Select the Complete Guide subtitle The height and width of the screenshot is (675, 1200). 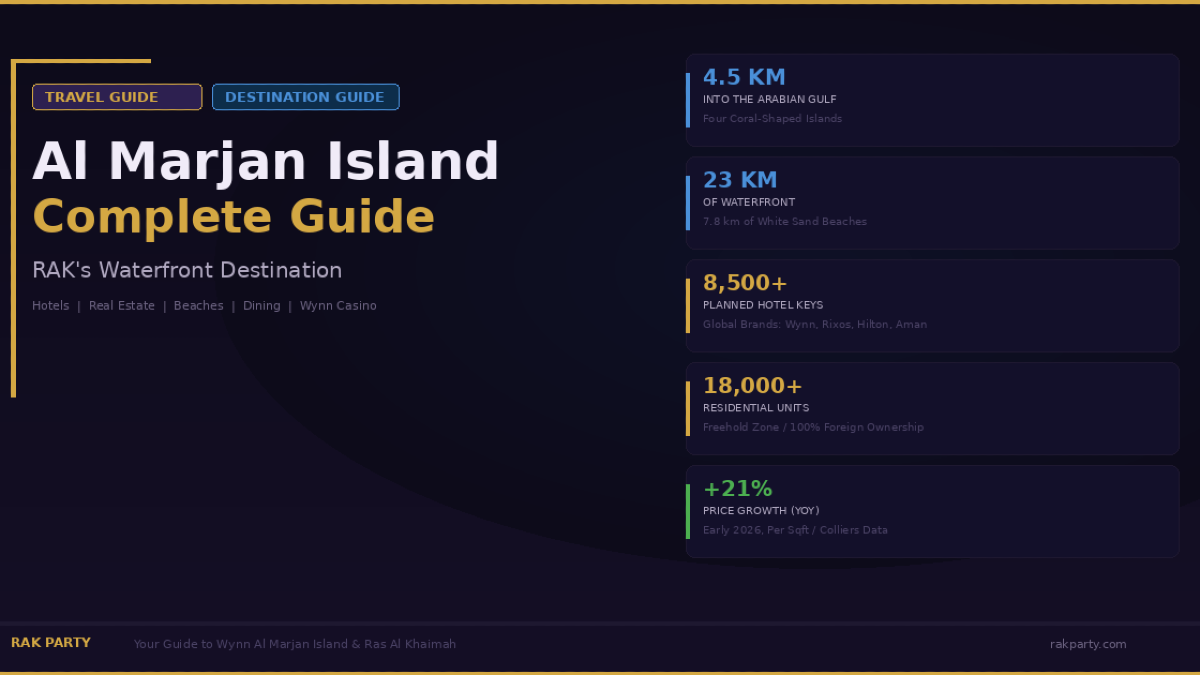[x=234, y=217]
